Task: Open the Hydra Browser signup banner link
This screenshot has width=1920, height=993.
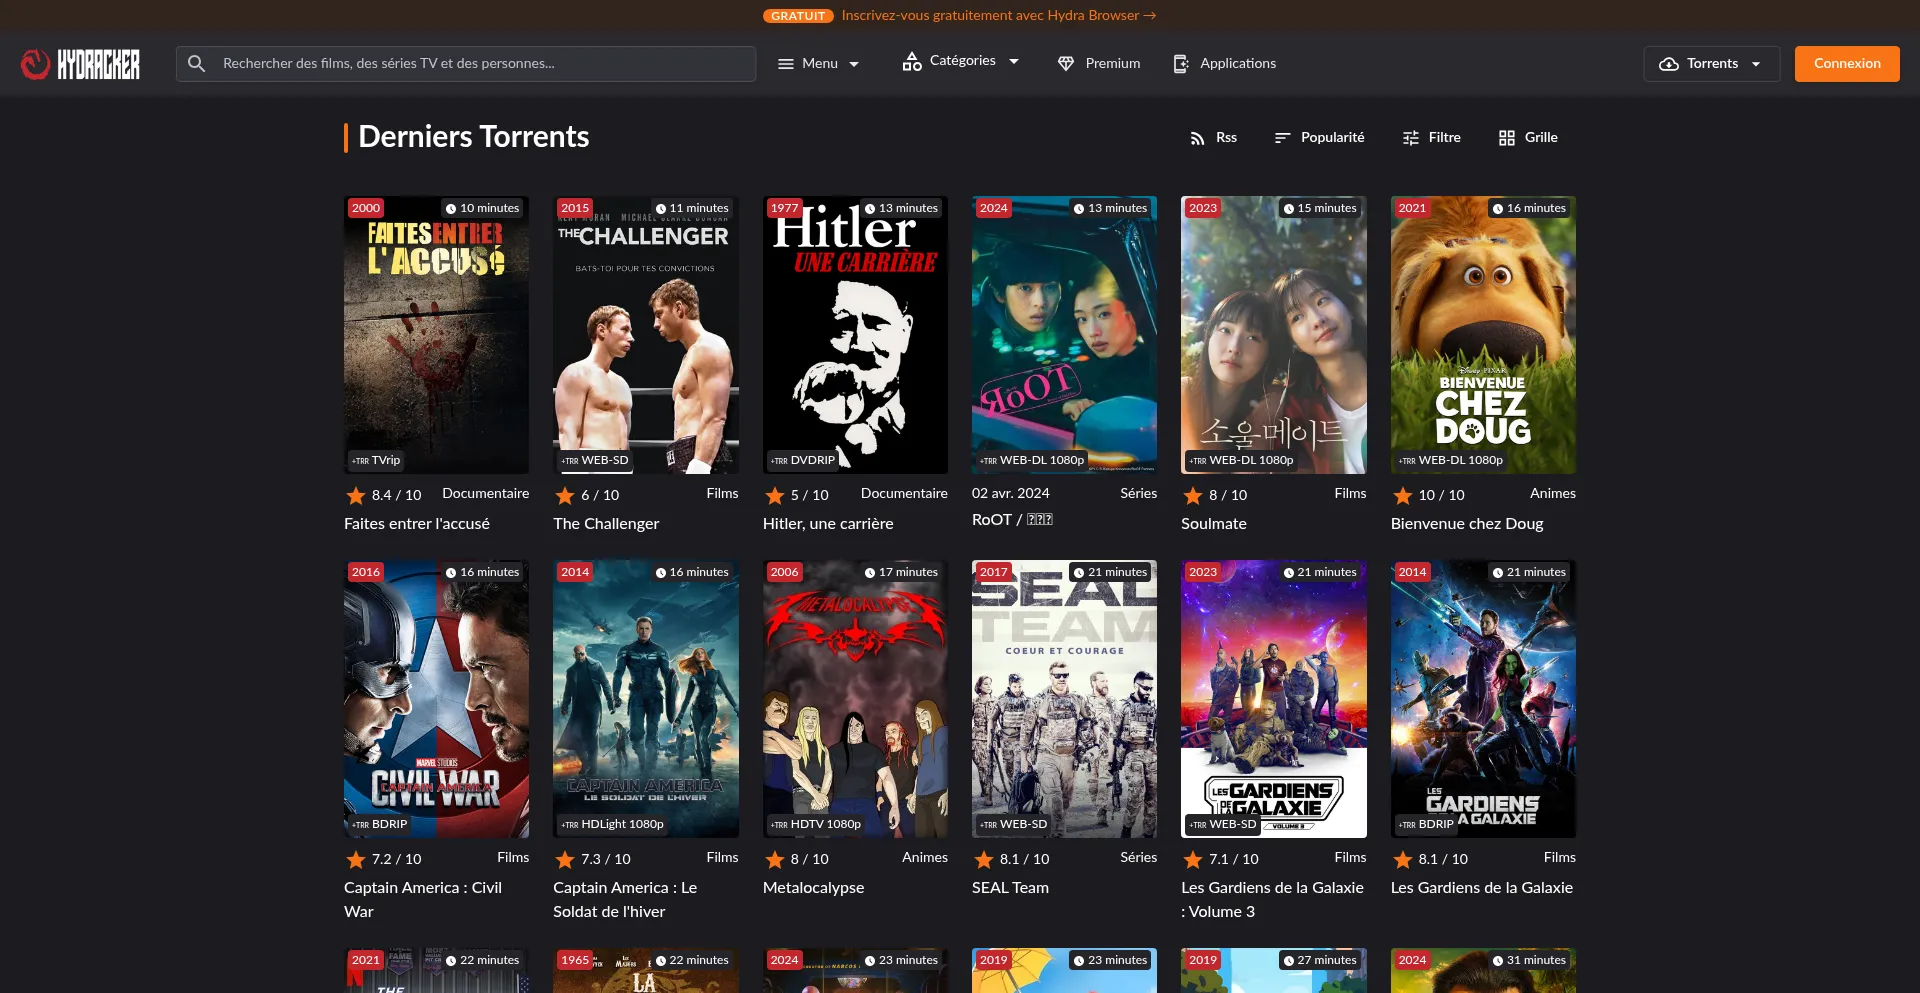Action: click(998, 16)
